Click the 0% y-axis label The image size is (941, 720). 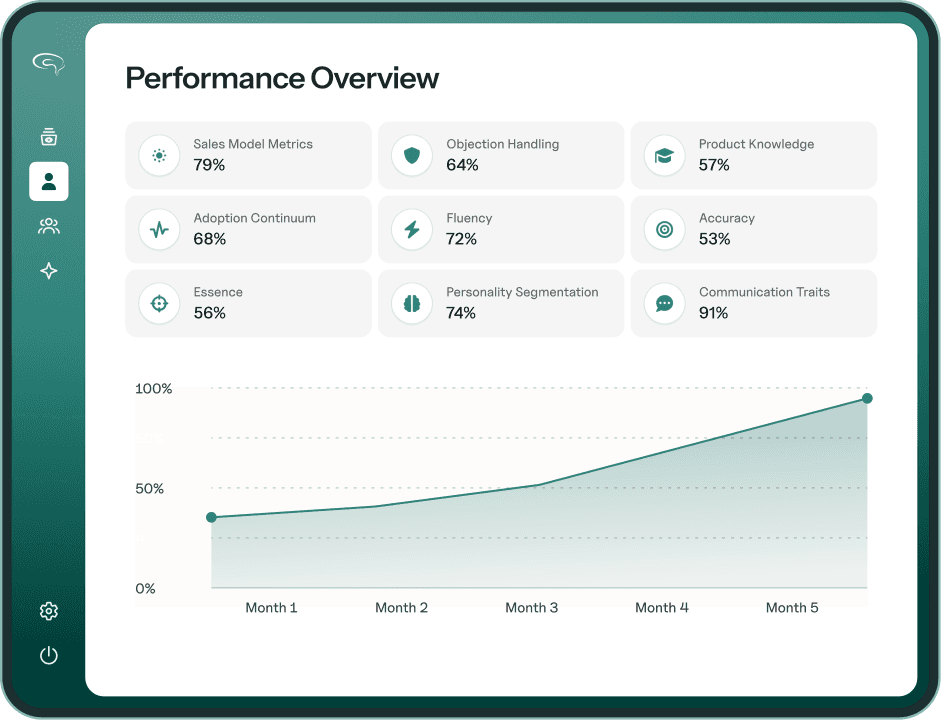pos(145,589)
